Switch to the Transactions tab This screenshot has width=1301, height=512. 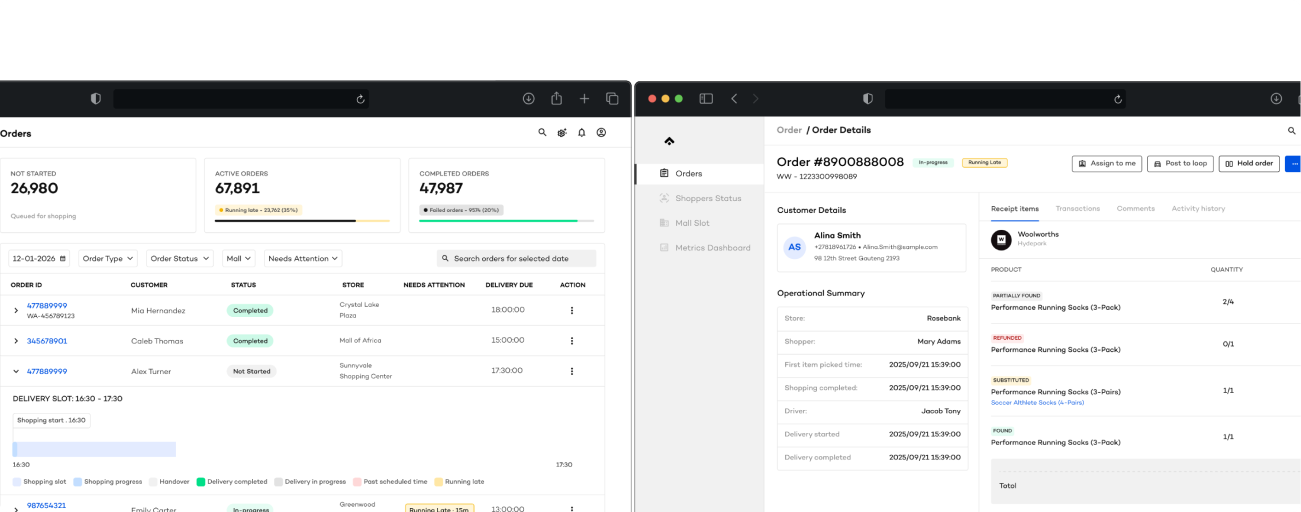point(1077,208)
